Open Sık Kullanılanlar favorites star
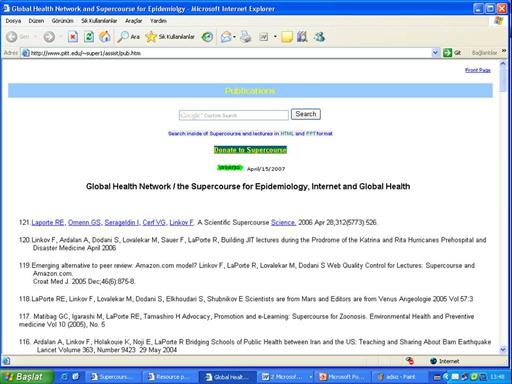The image size is (512, 384). coord(170,37)
